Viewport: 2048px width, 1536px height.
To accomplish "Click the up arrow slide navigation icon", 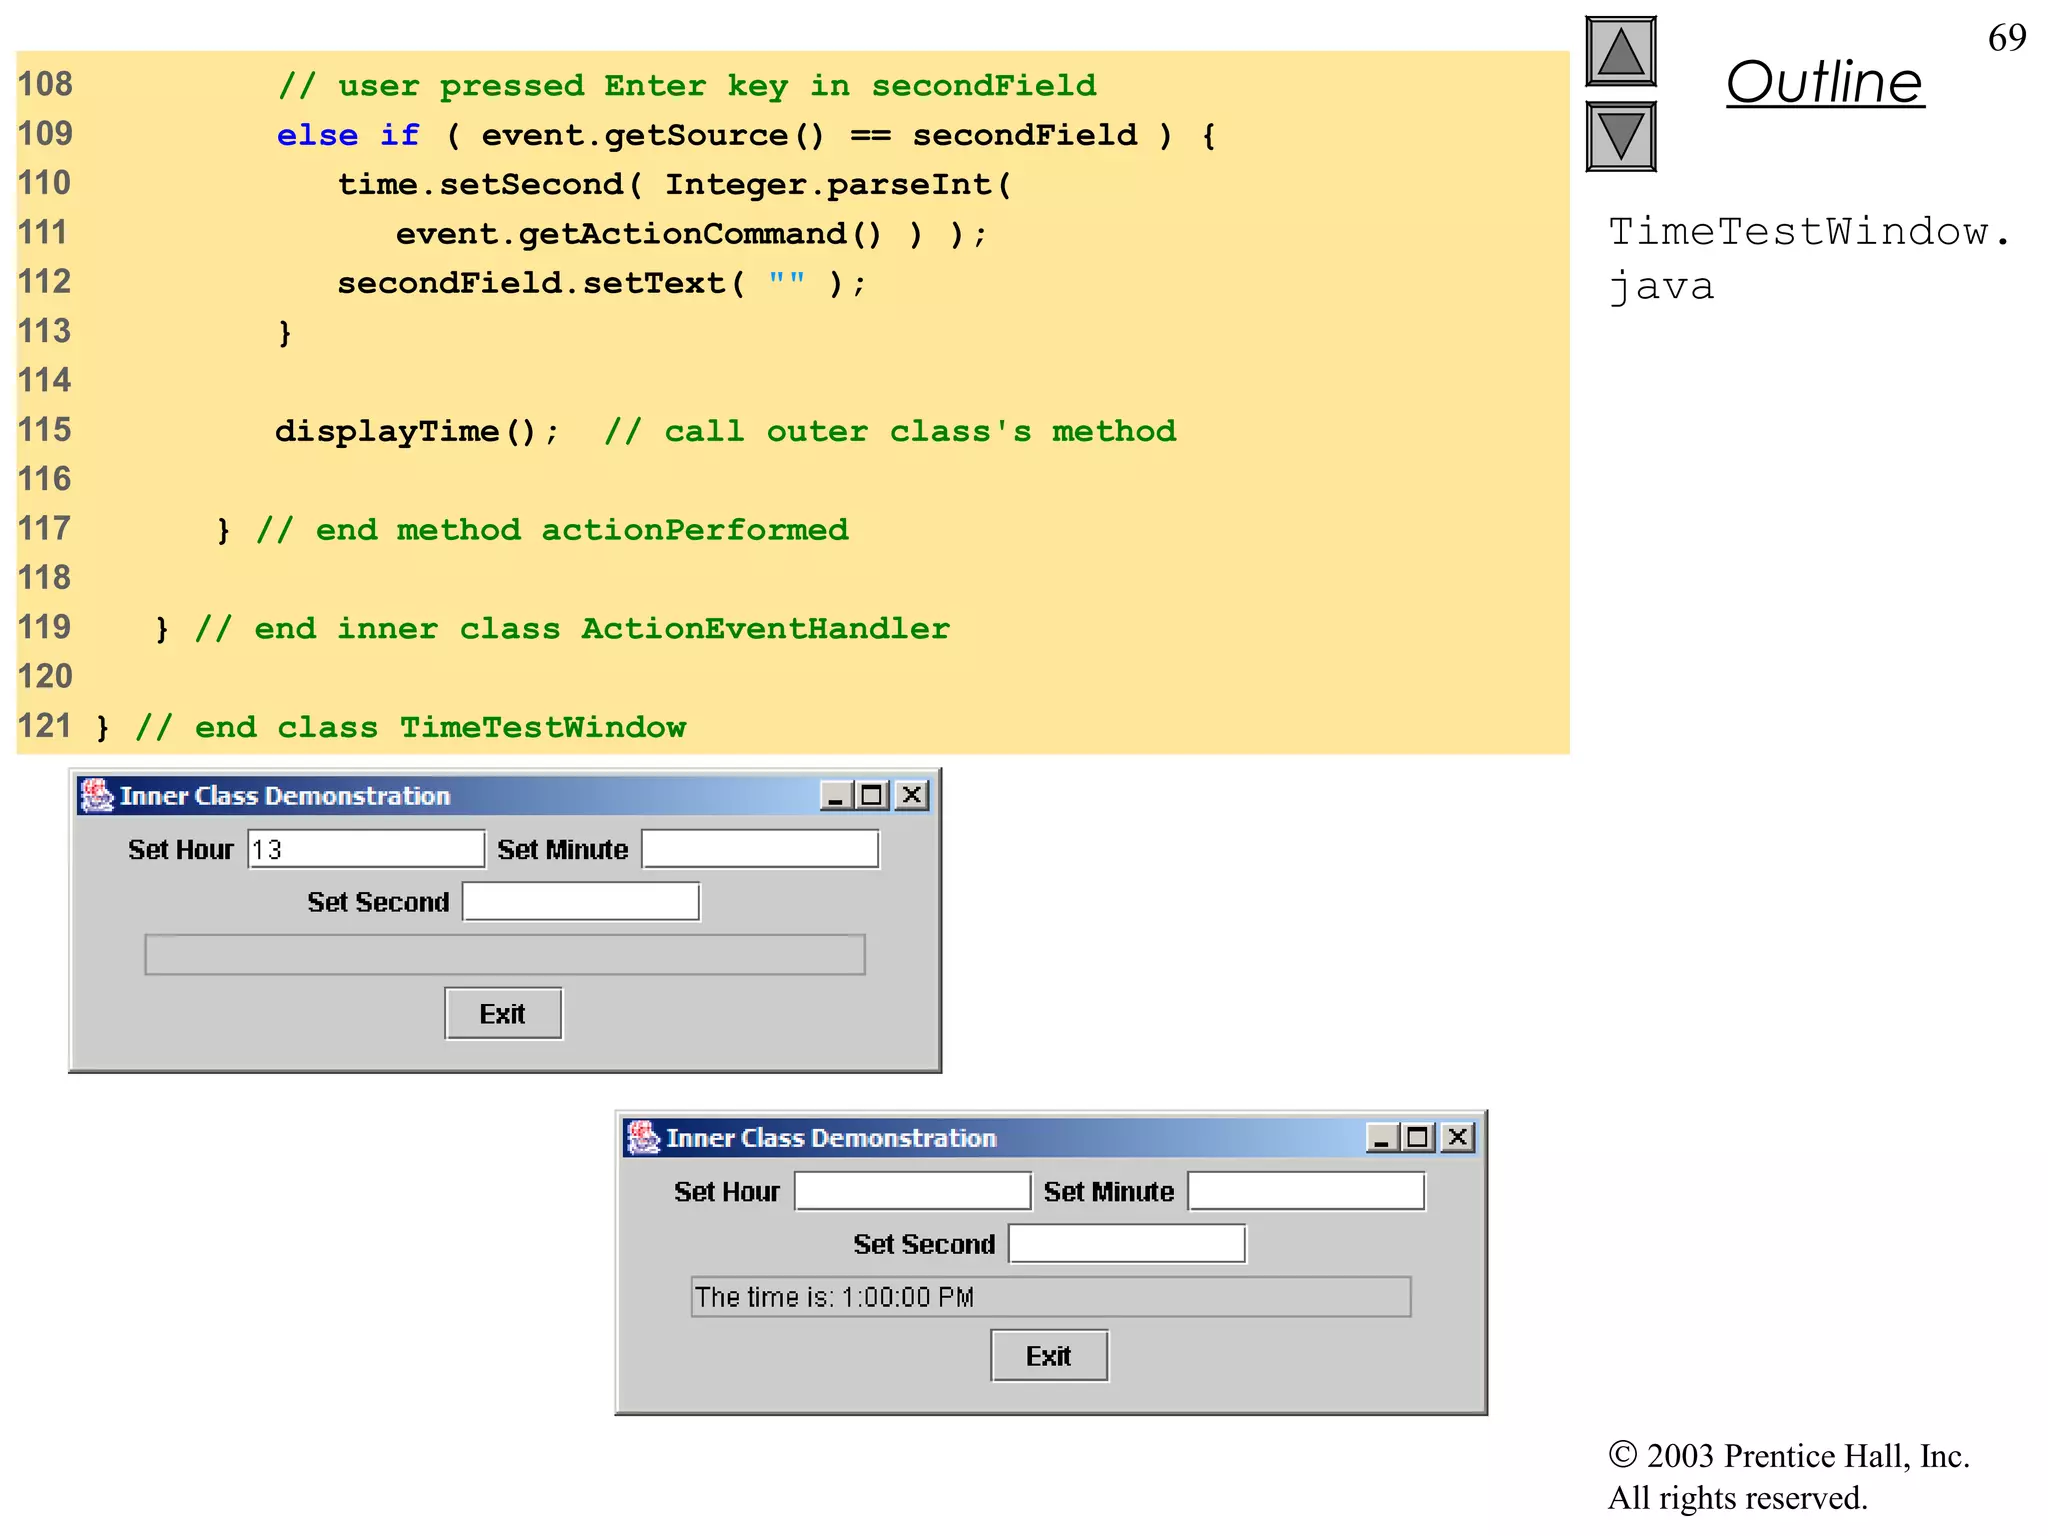I will click(1620, 51).
